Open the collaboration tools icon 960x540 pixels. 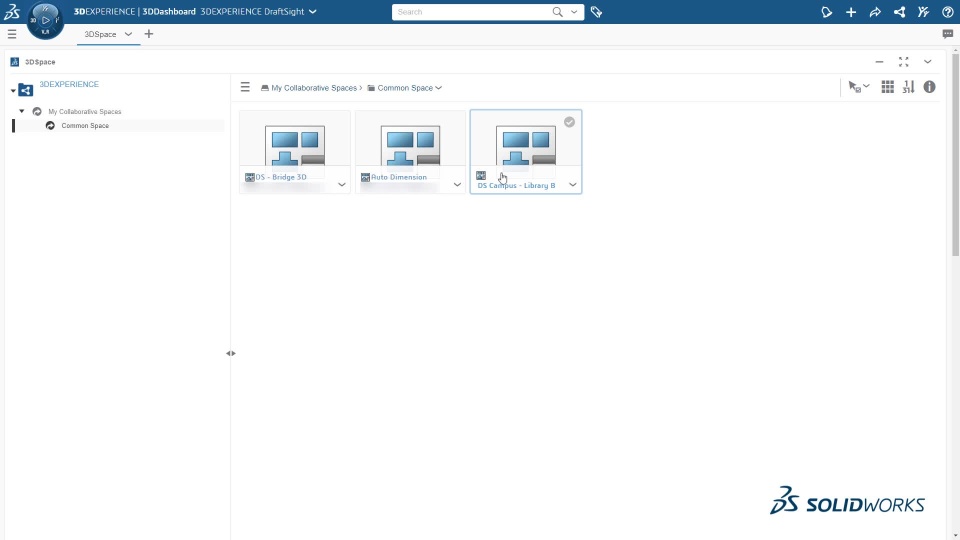[x=923, y=12]
